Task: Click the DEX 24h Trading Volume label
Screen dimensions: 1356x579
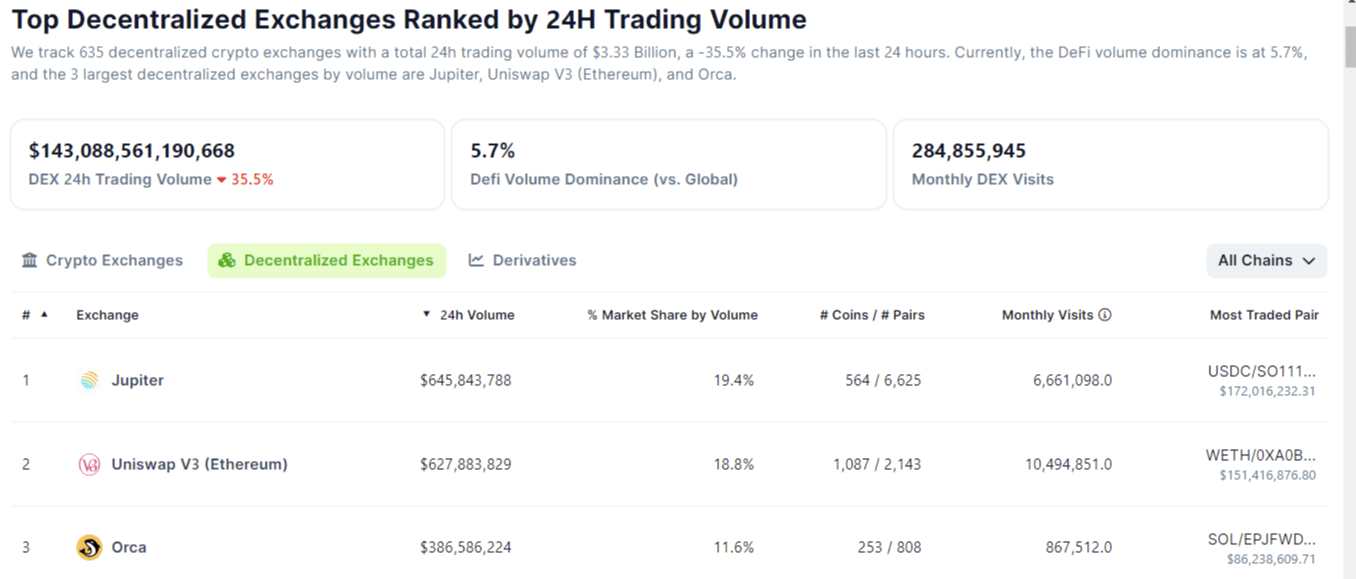Action: 120,180
